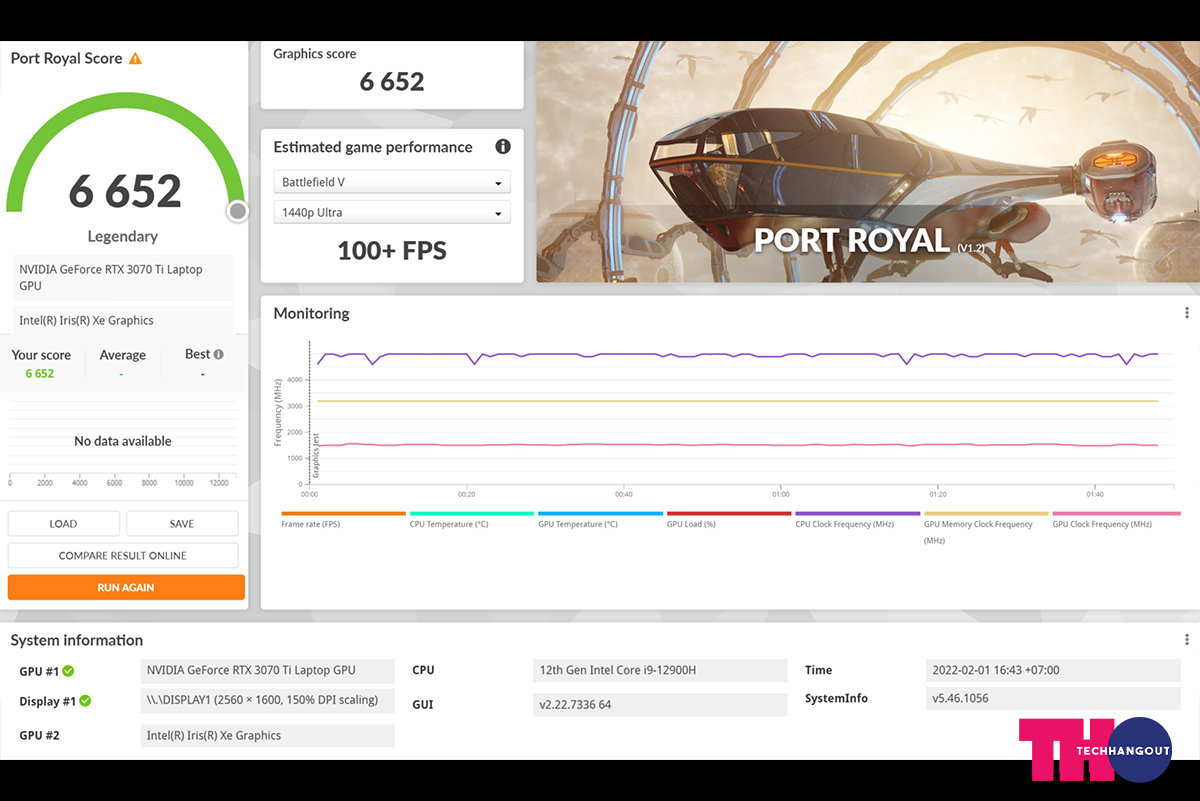Image resolution: width=1200 pixels, height=801 pixels.
Task: Click the pink GPU clock frequency line in the chart
Action: (x=738, y=445)
